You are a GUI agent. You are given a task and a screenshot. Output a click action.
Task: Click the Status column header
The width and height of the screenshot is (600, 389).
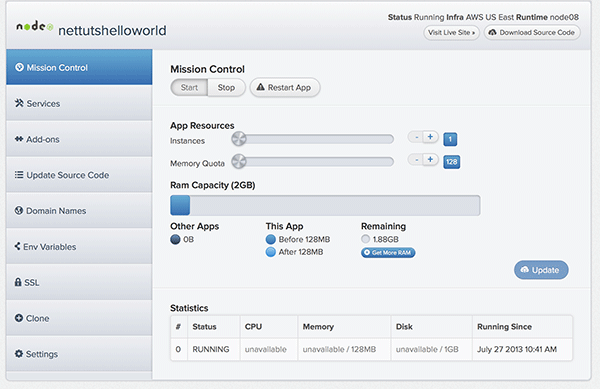pos(214,327)
